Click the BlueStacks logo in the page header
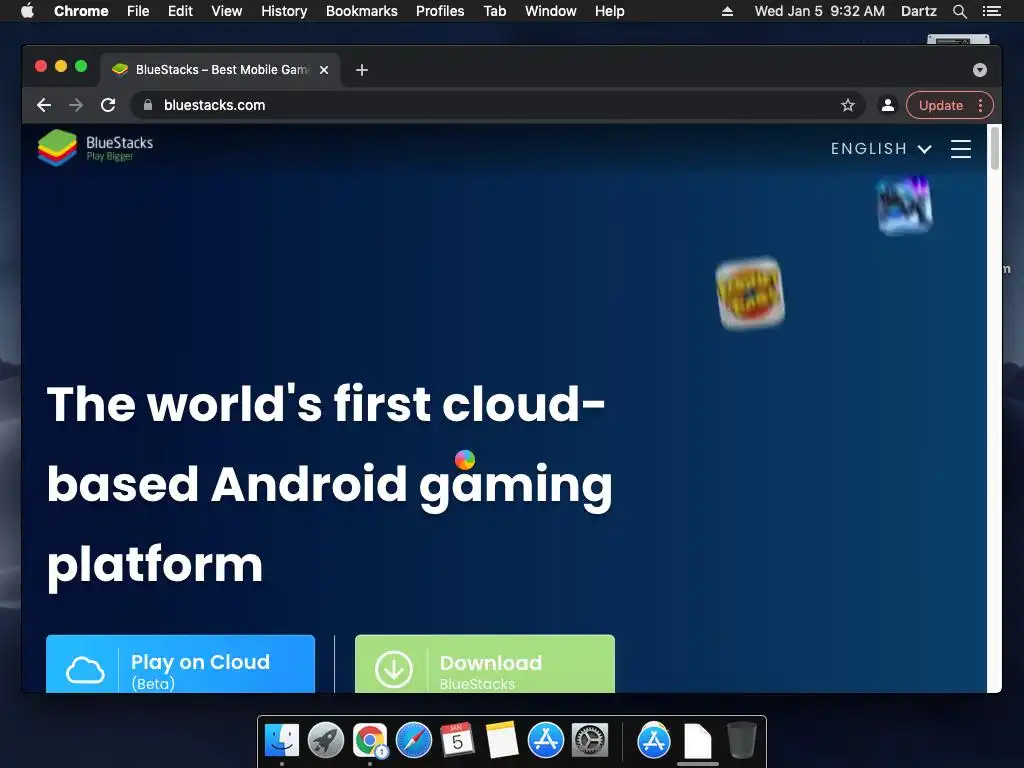Image resolution: width=1024 pixels, height=768 pixels. tap(95, 148)
